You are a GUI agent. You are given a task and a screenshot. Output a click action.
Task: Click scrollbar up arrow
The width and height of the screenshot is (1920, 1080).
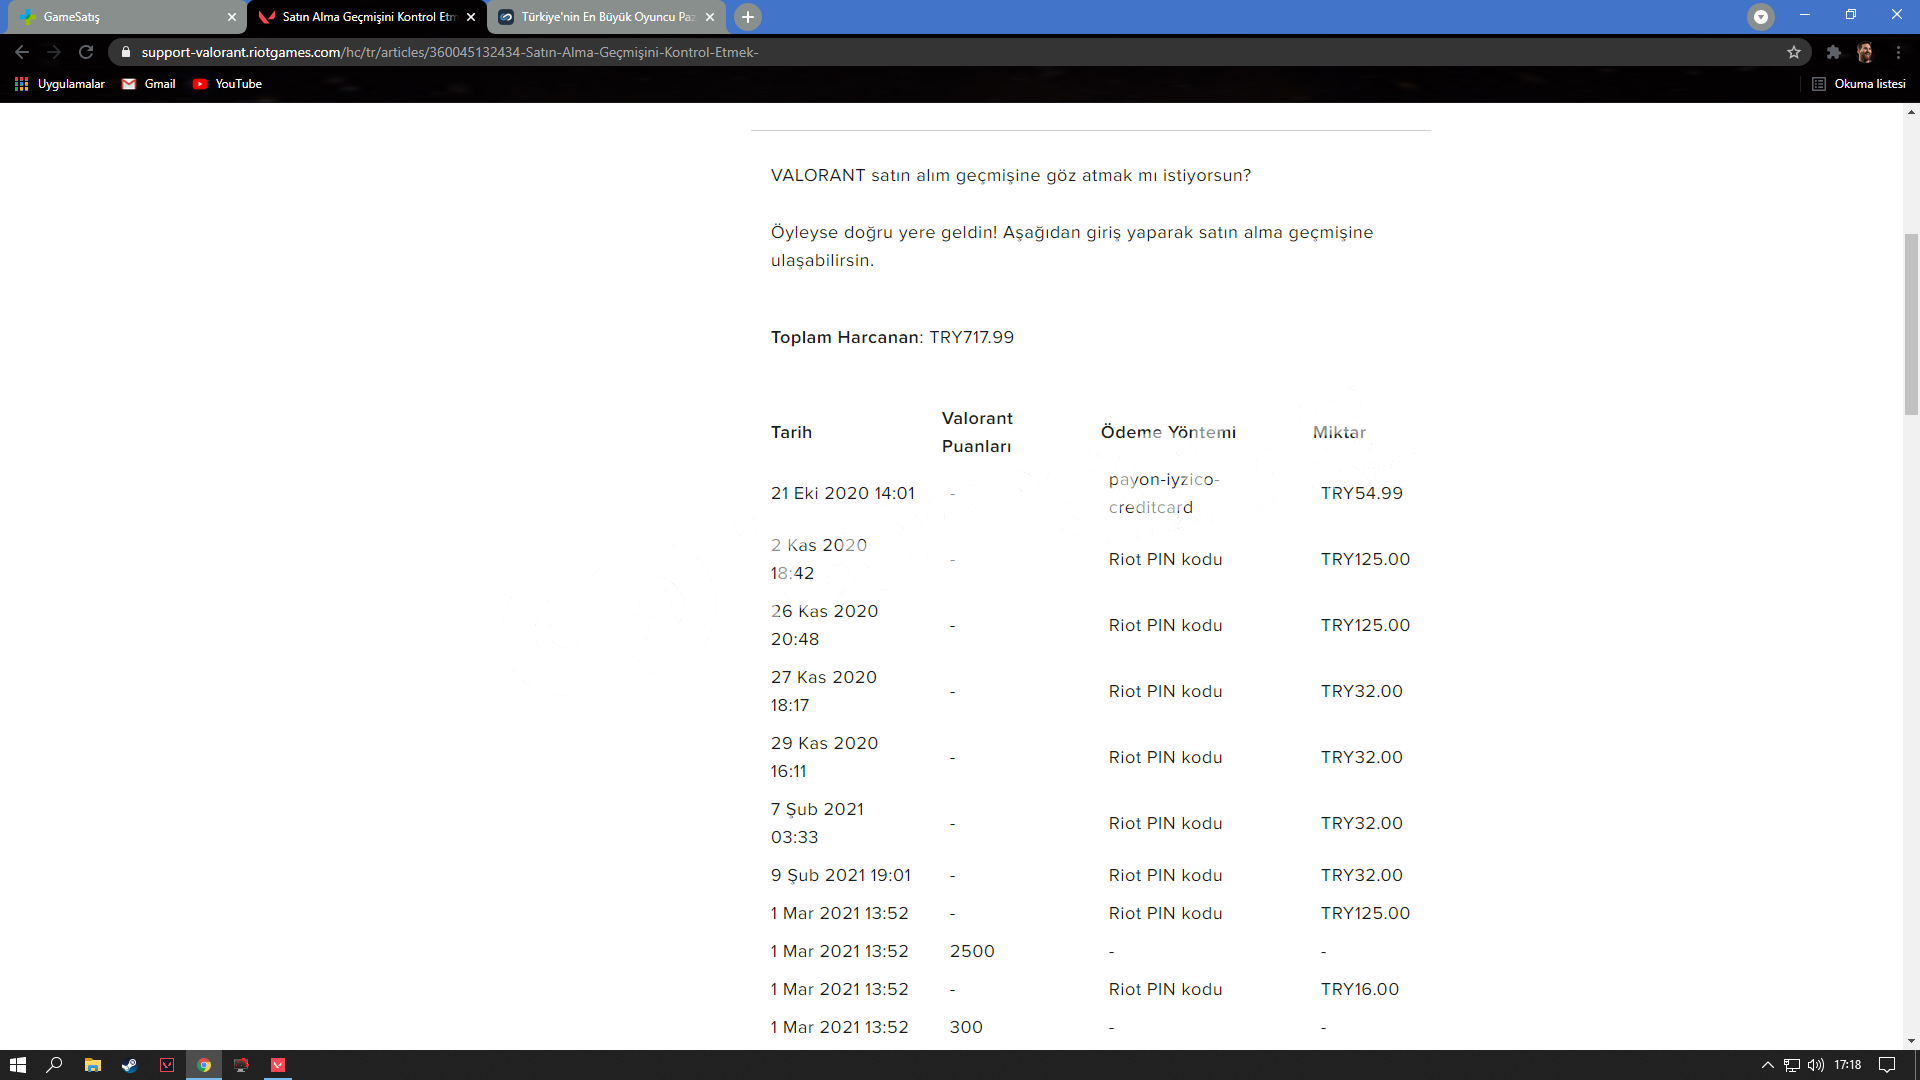(1911, 112)
